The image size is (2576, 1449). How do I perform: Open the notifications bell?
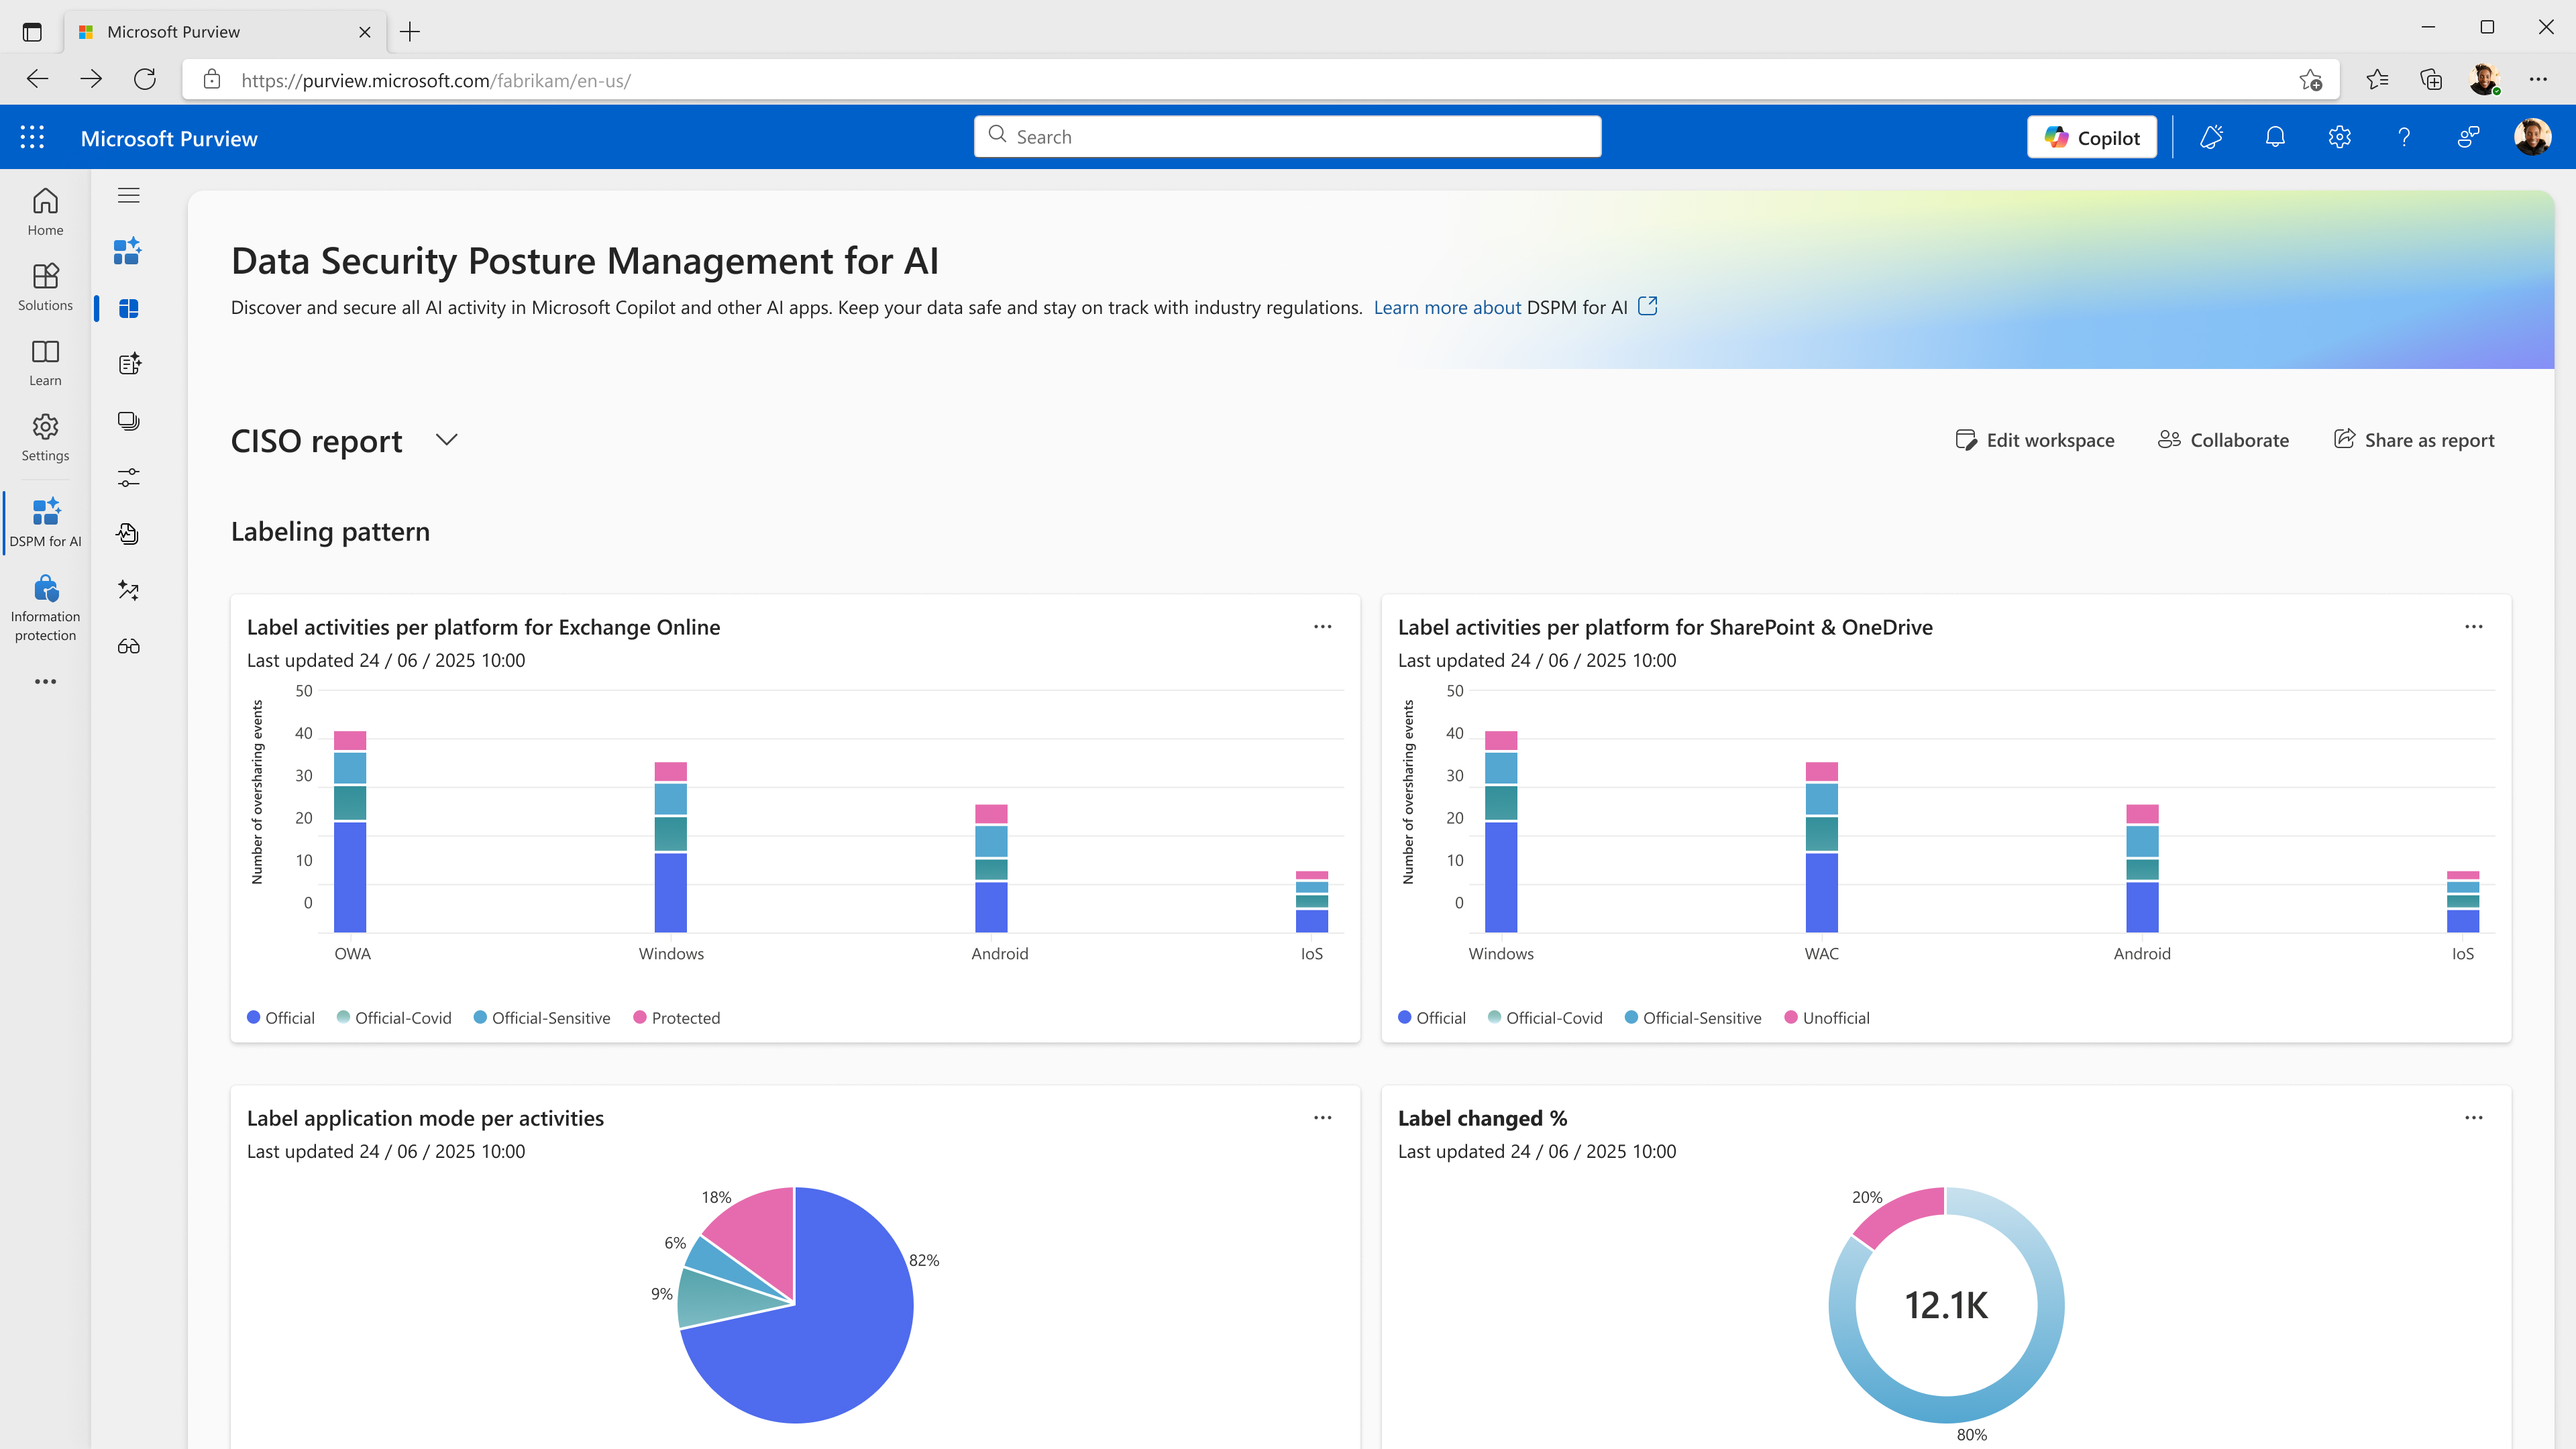click(2275, 137)
